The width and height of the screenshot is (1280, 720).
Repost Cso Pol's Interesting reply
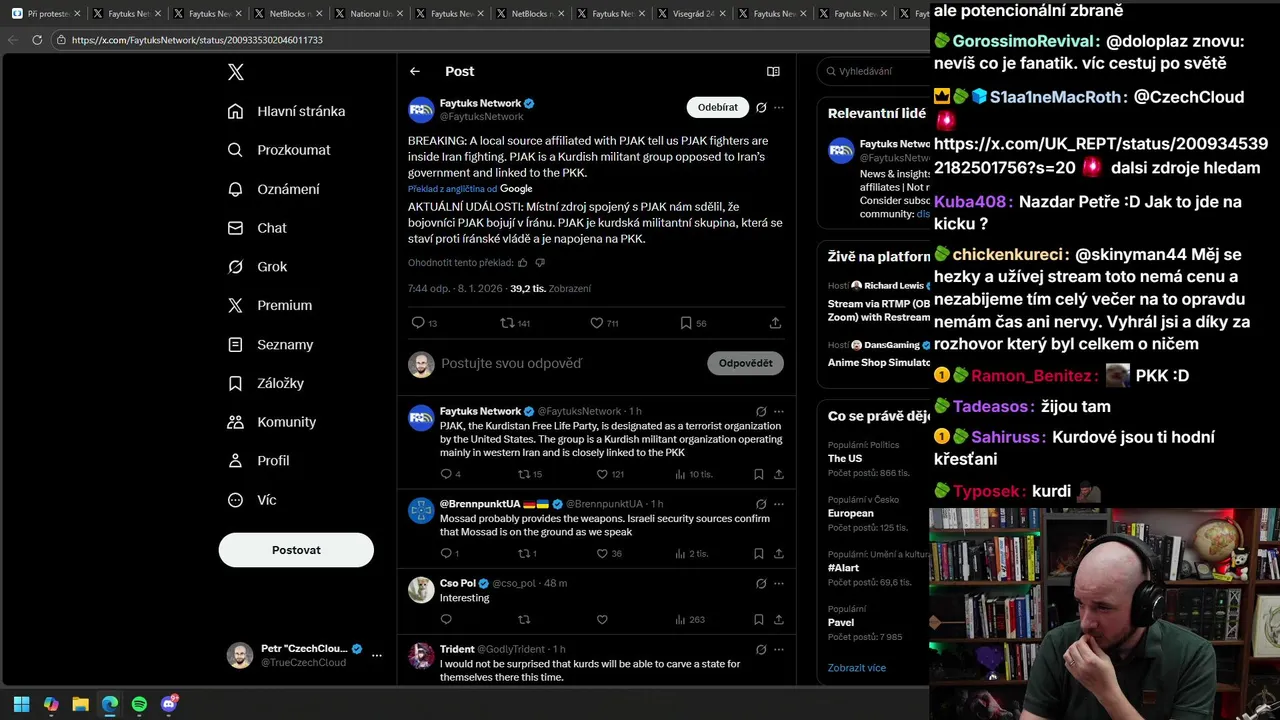click(523, 620)
